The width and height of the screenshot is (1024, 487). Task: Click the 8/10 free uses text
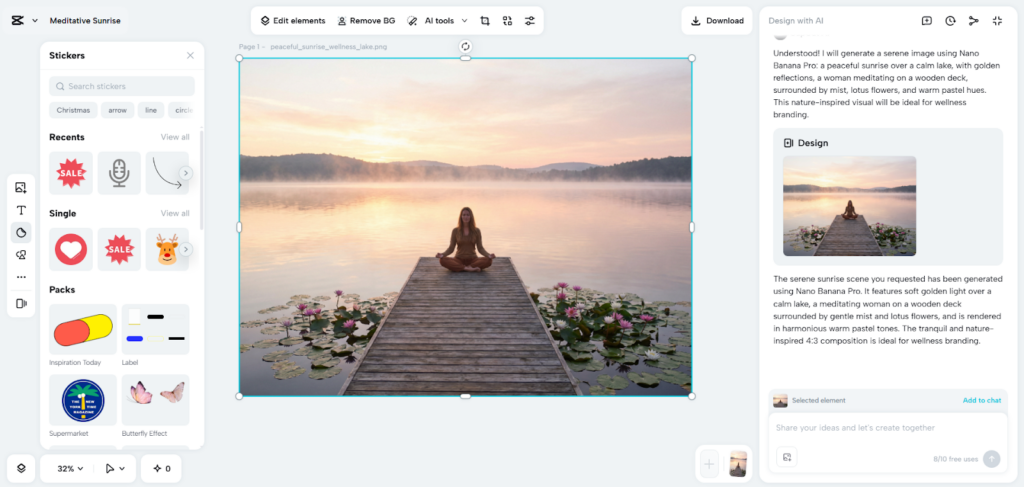pos(955,459)
